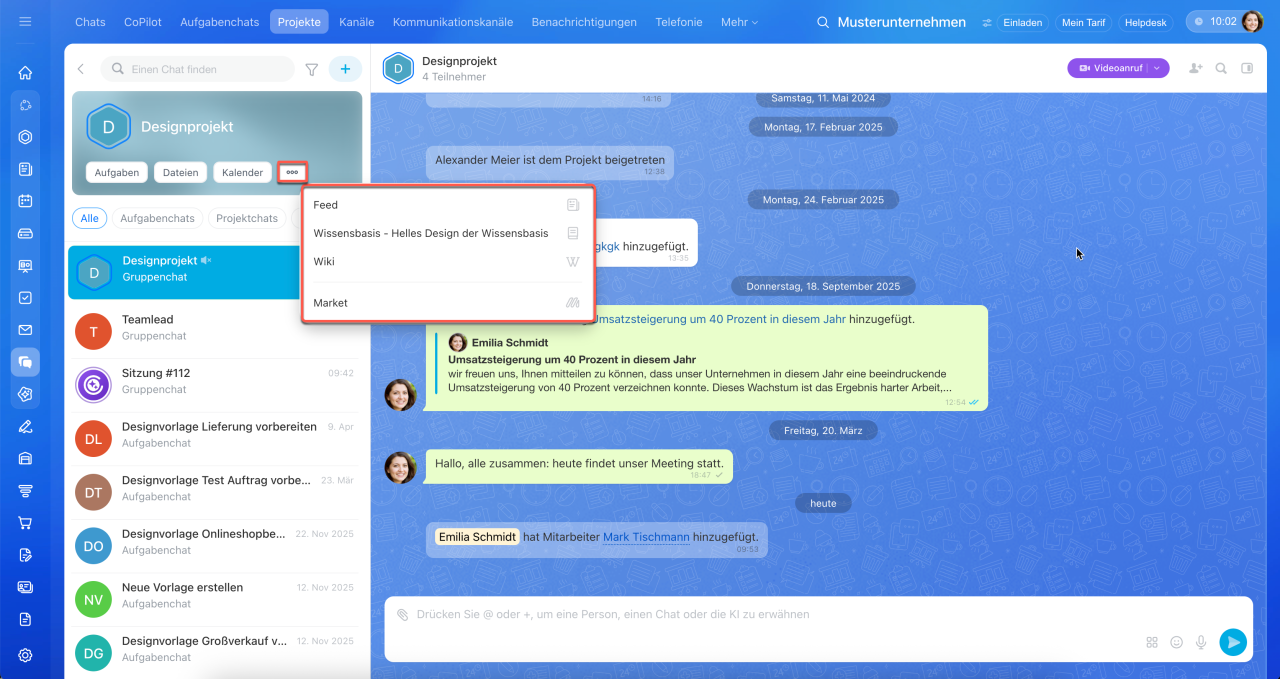1280x679 pixels.
Task: Switch to the CoPilot tab
Action: click(x=143, y=22)
